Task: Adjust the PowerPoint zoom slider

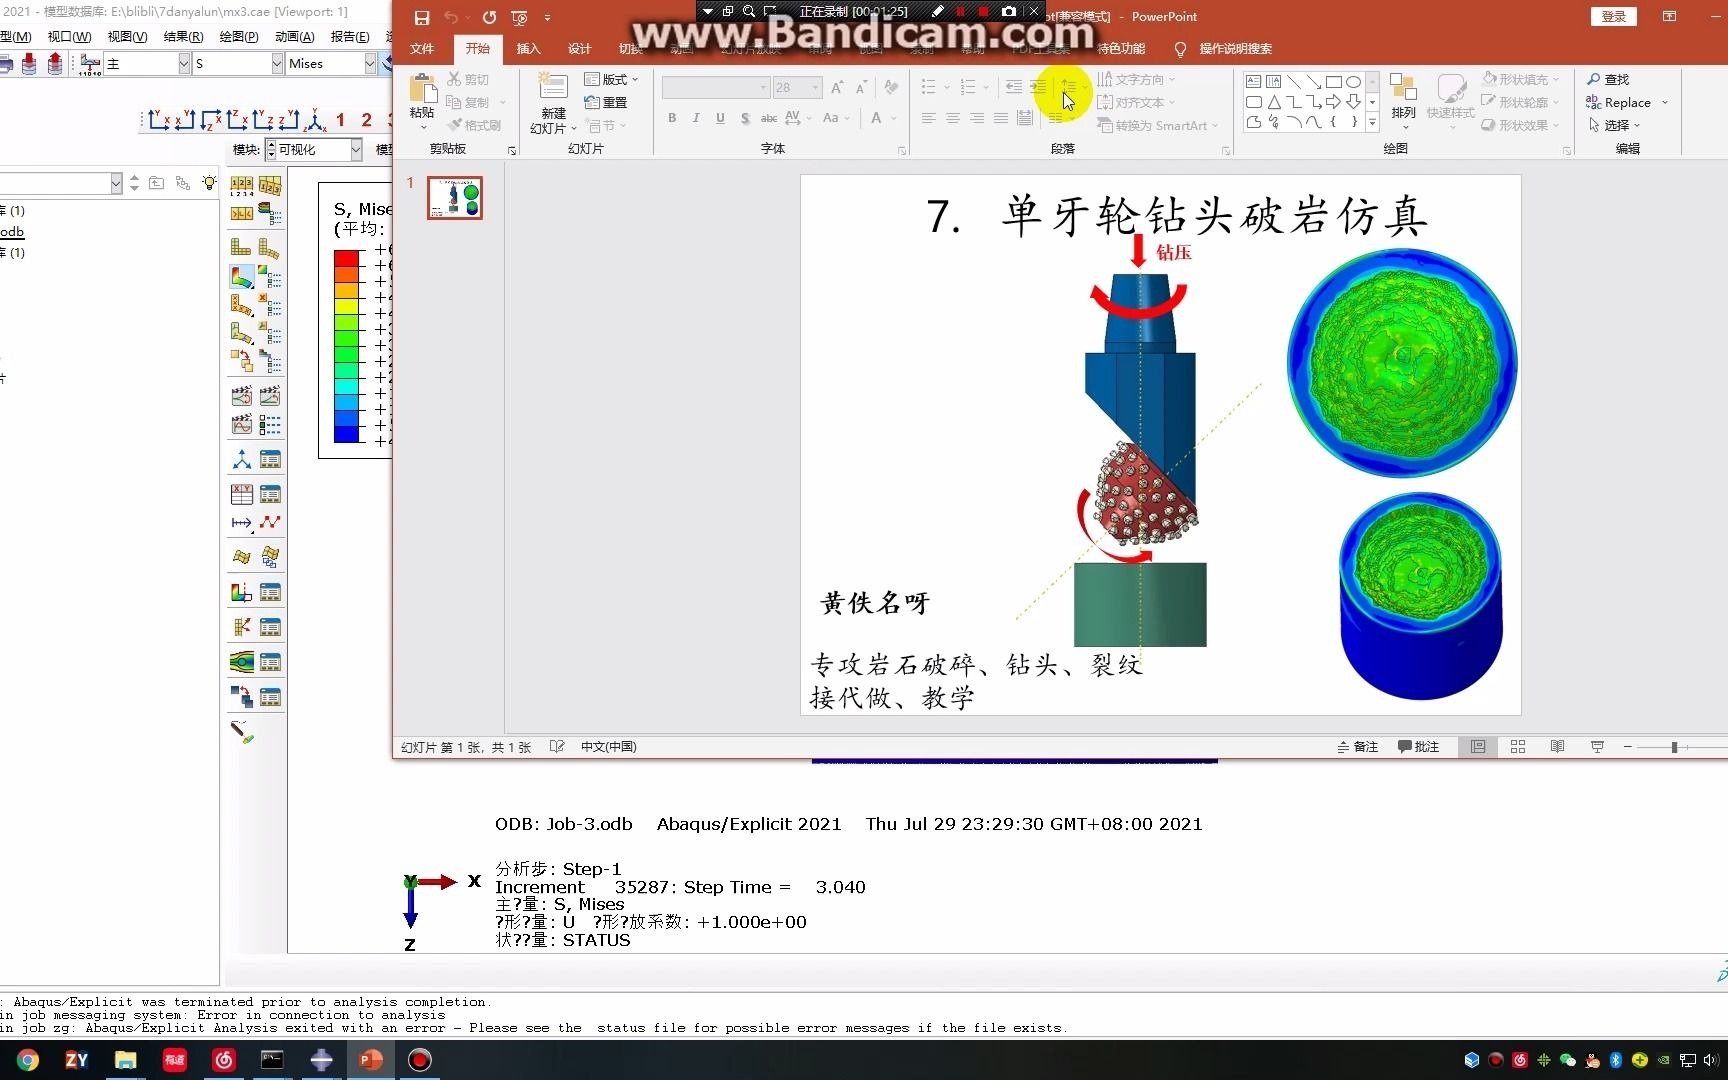Action: coord(1674,747)
